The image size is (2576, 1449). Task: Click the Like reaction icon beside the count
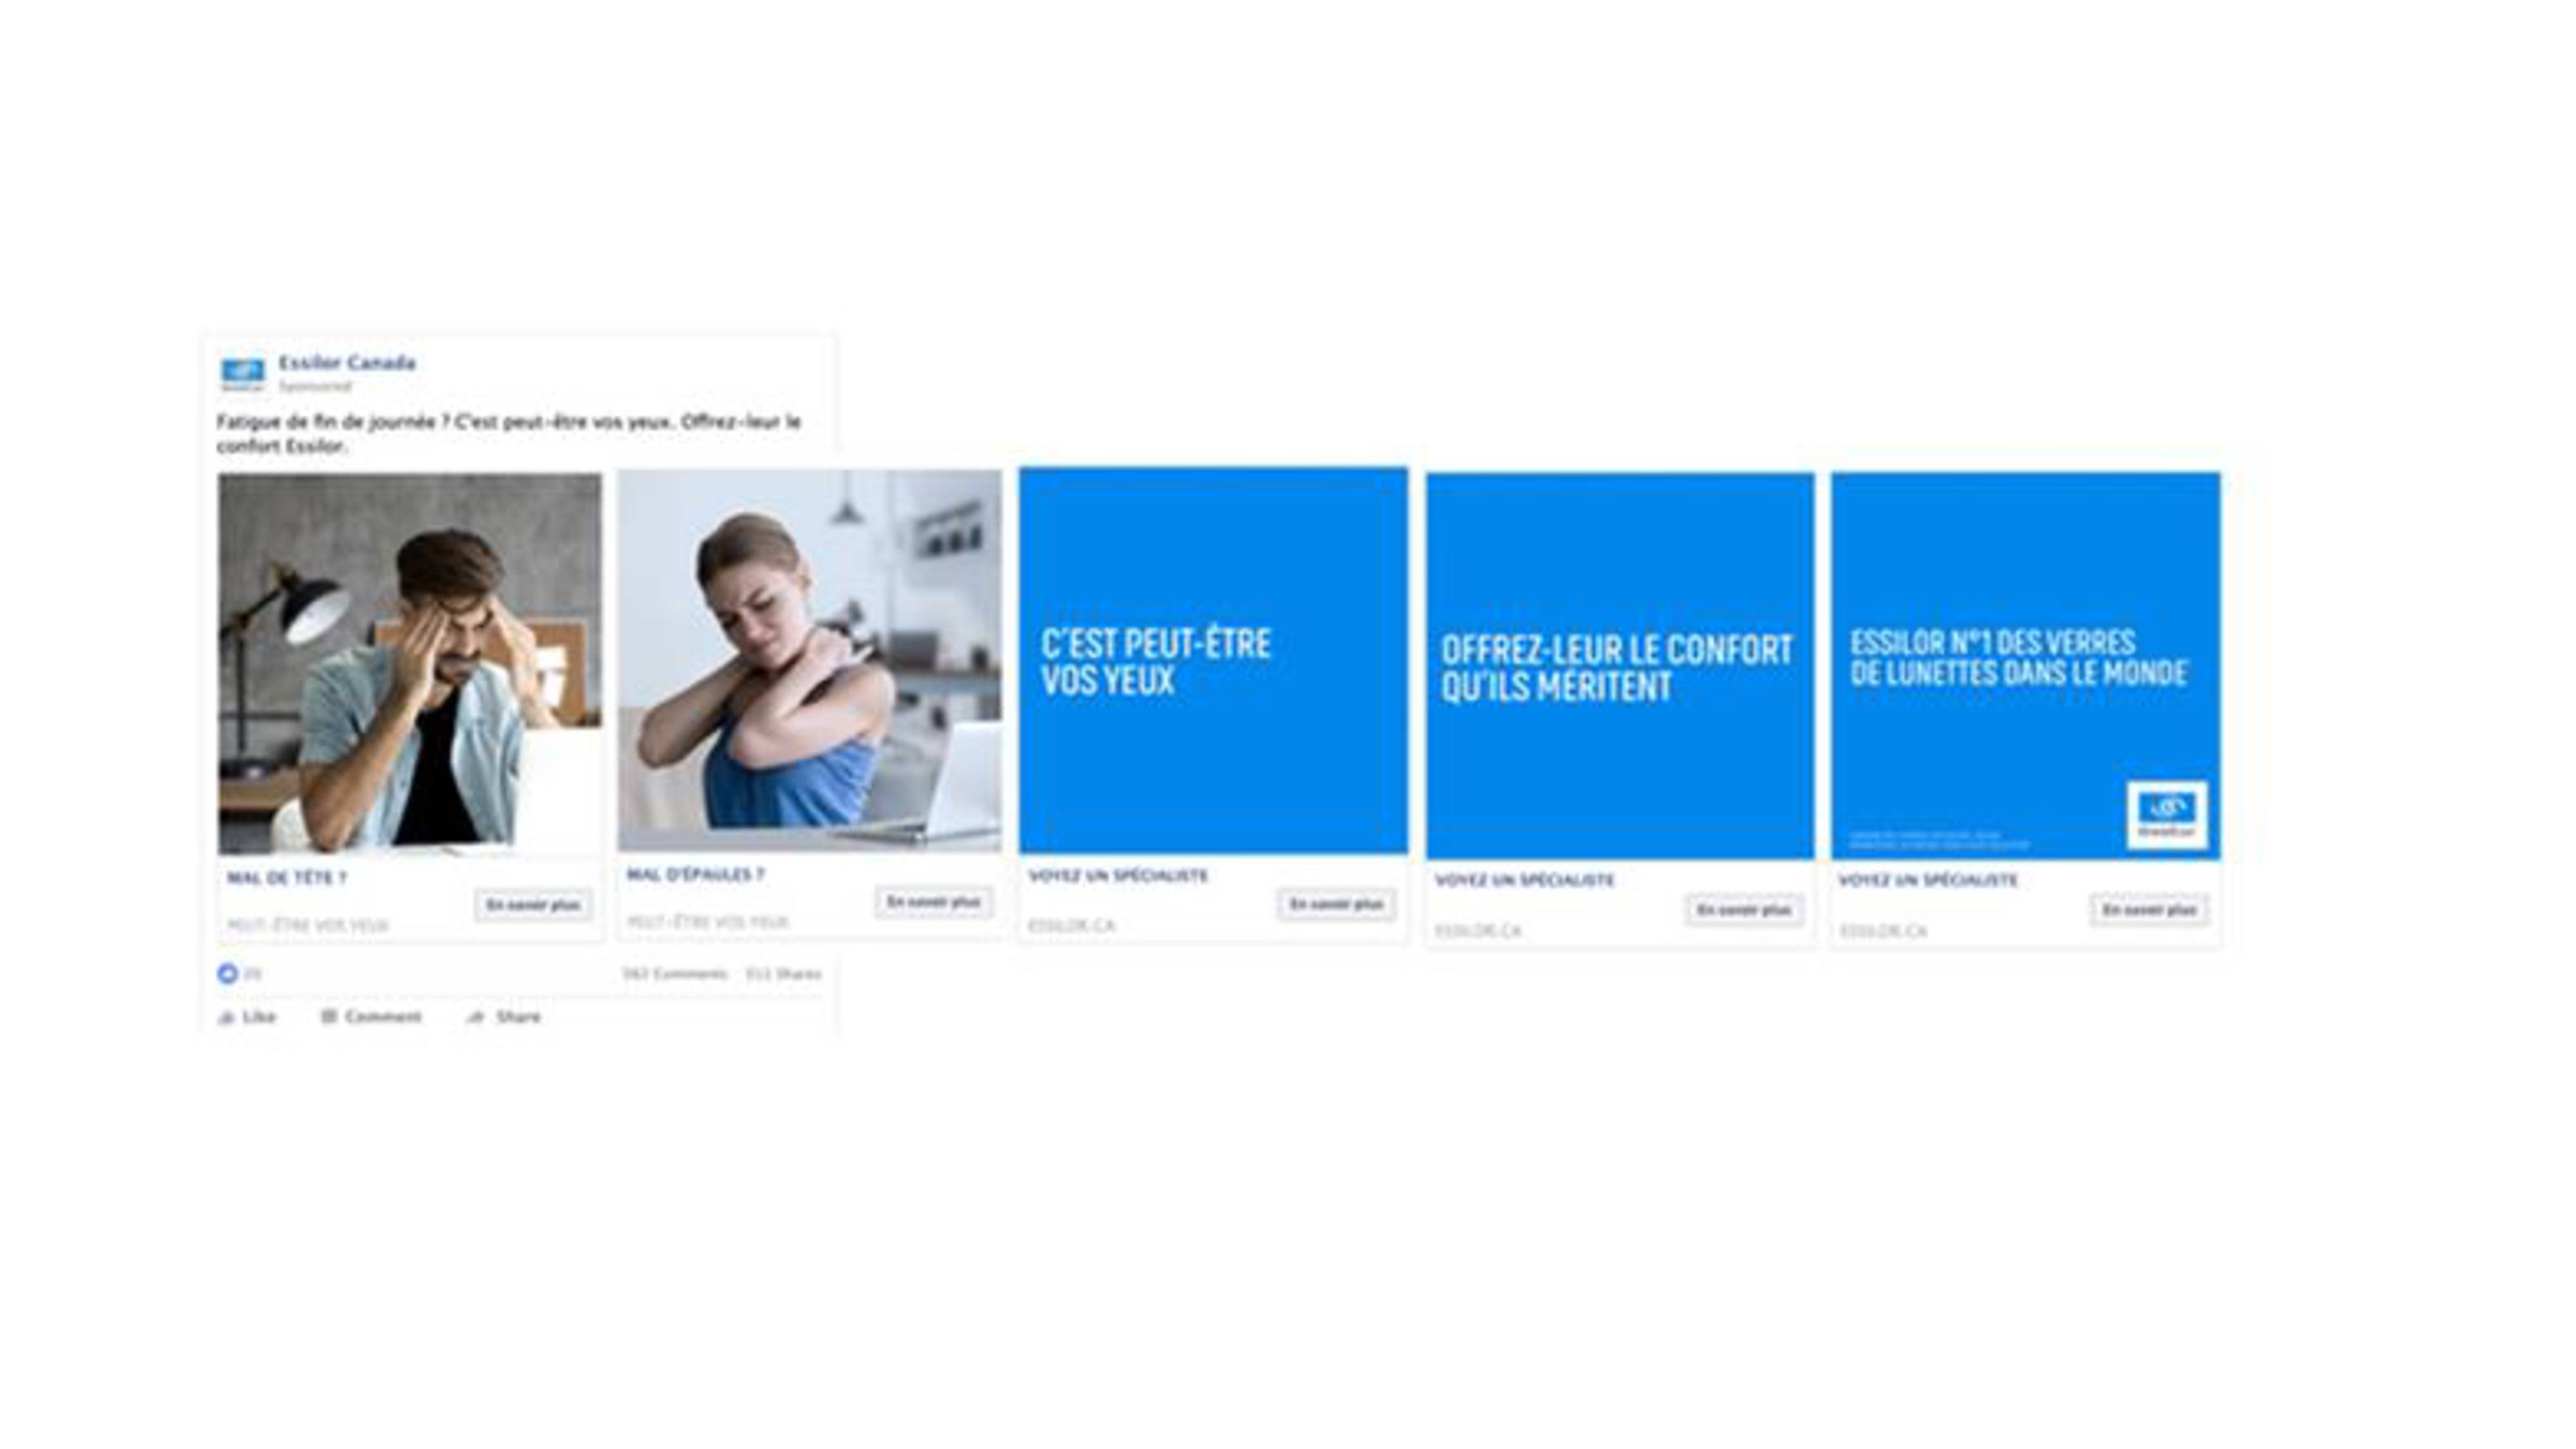click(228, 973)
